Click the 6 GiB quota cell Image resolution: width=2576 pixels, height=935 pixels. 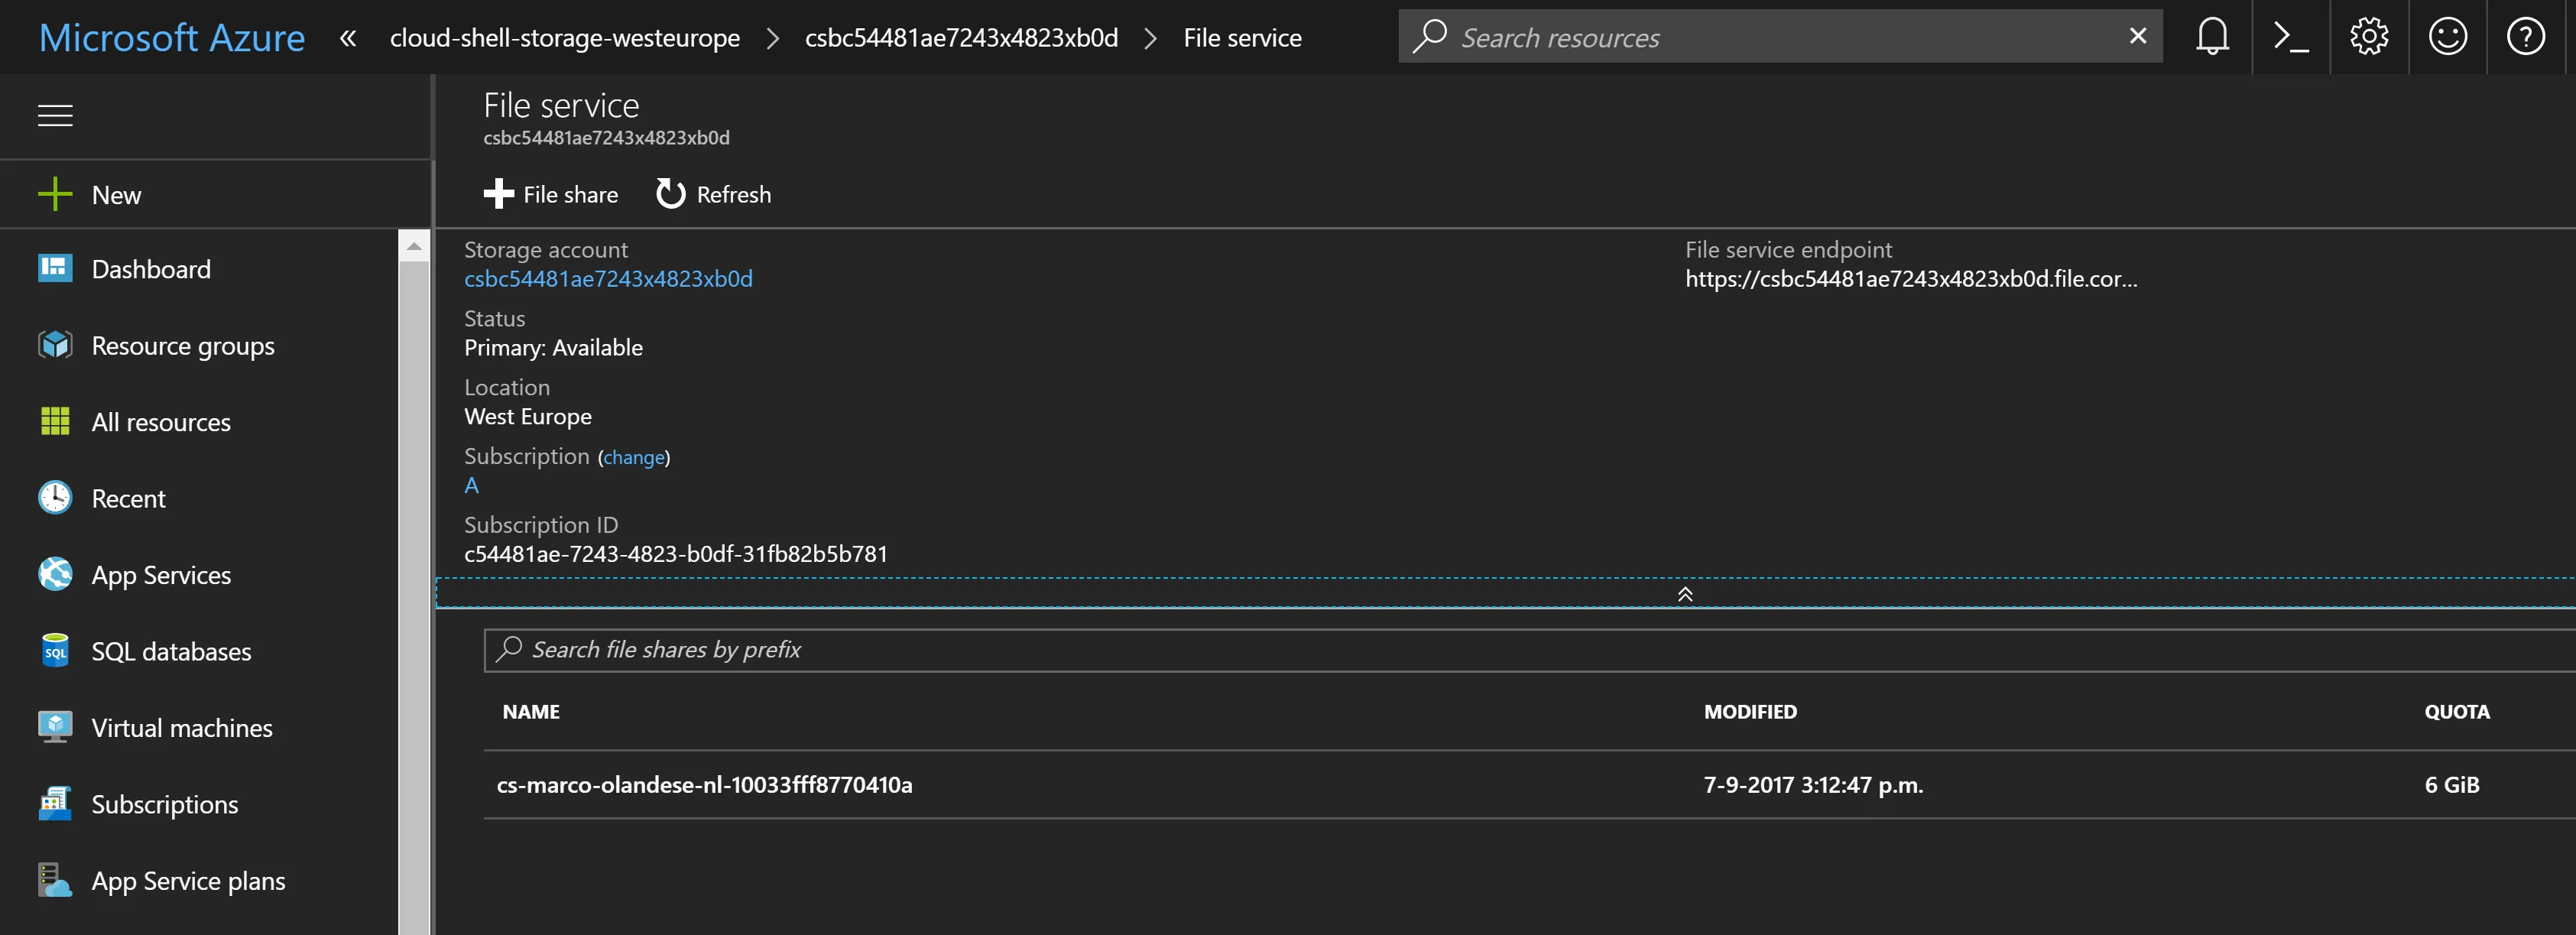point(2451,785)
